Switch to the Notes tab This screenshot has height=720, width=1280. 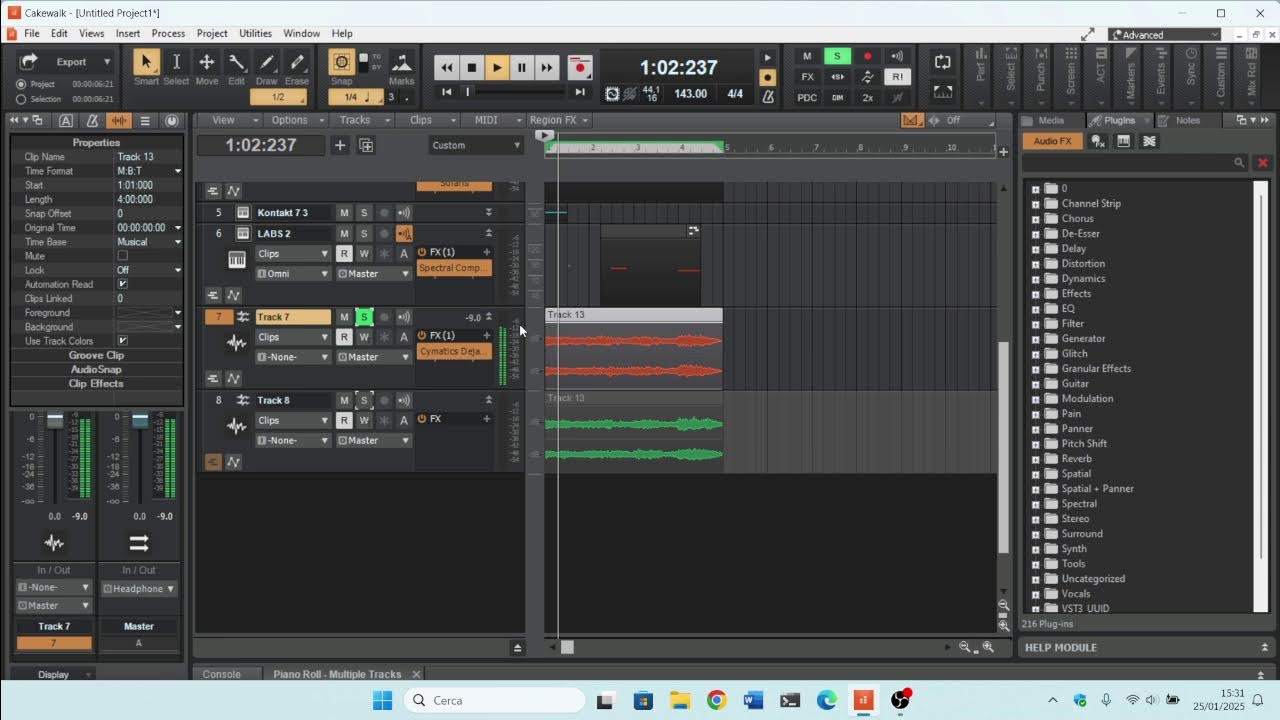[1188, 120]
